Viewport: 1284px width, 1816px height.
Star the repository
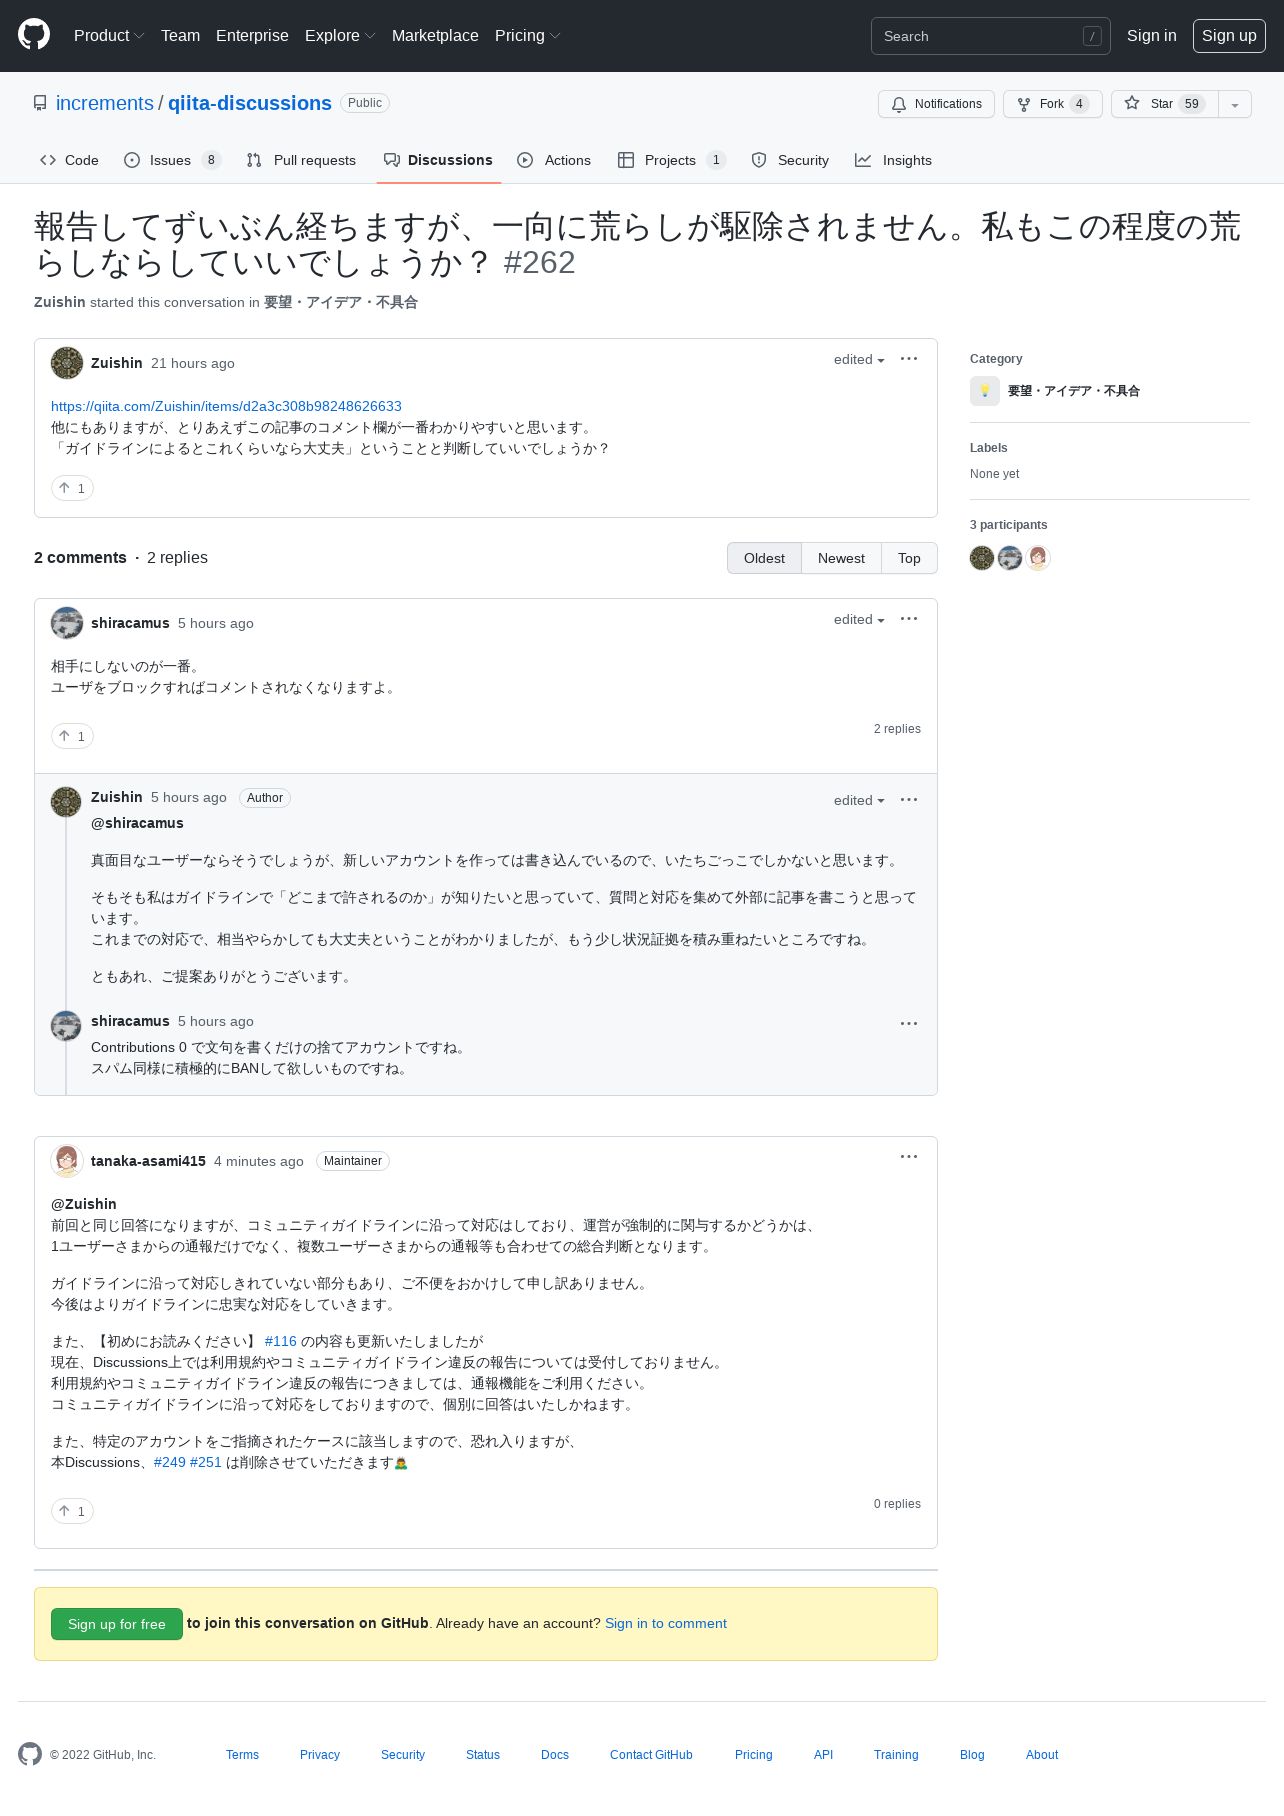click(1164, 104)
